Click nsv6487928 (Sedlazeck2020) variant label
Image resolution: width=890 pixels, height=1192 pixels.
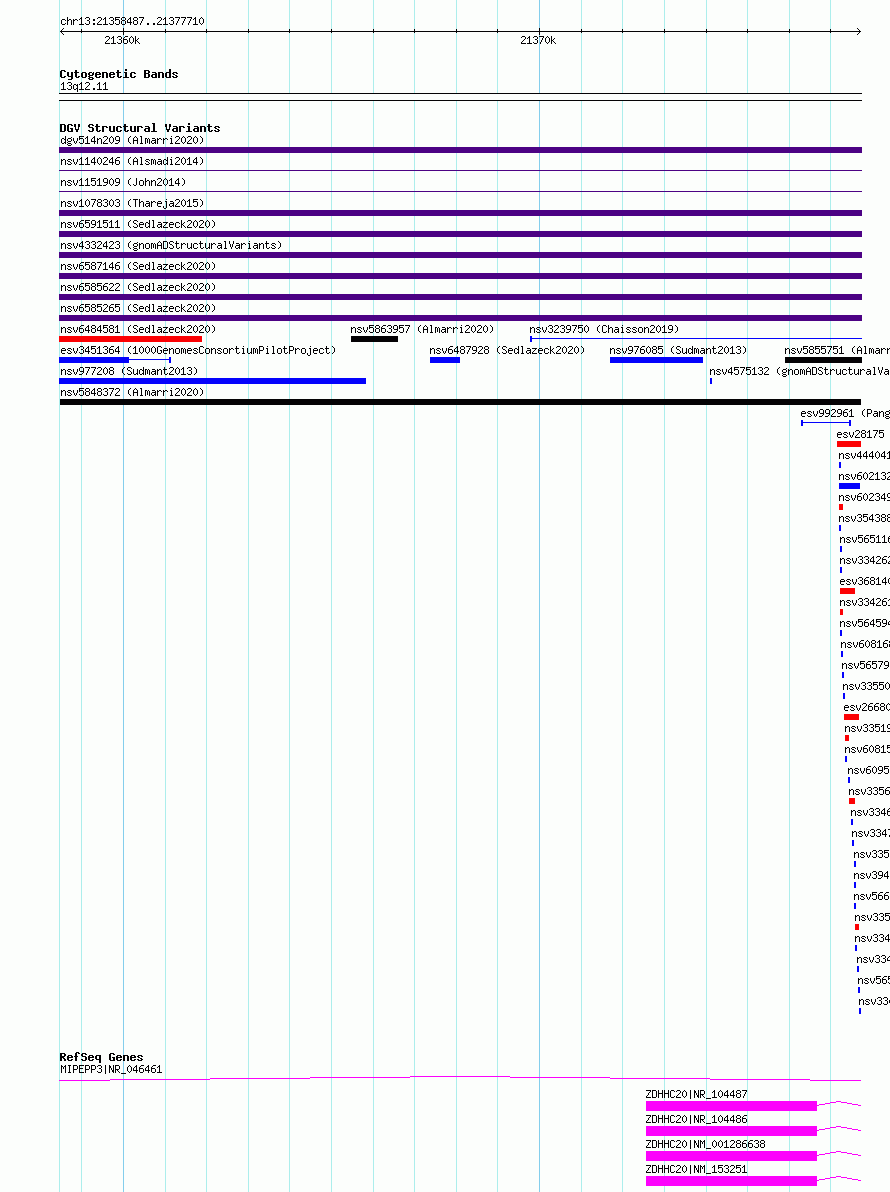[507, 350]
